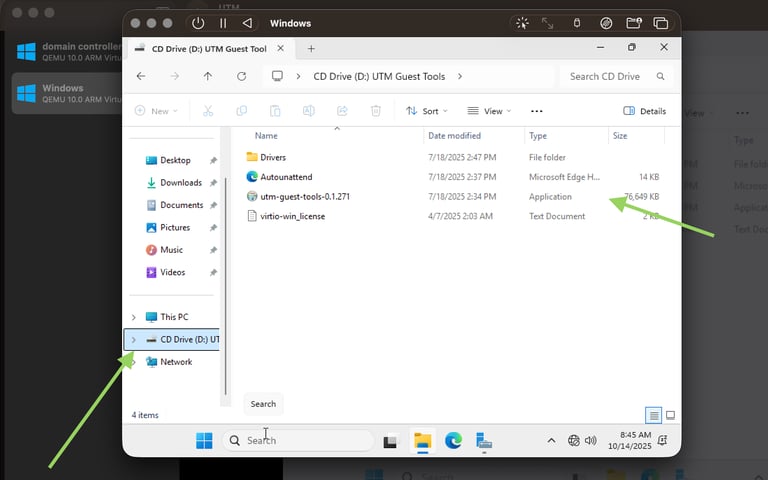This screenshot has height=480, width=768.
Task: Click File Explorer icon on taskbar
Action: (x=423, y=440)
